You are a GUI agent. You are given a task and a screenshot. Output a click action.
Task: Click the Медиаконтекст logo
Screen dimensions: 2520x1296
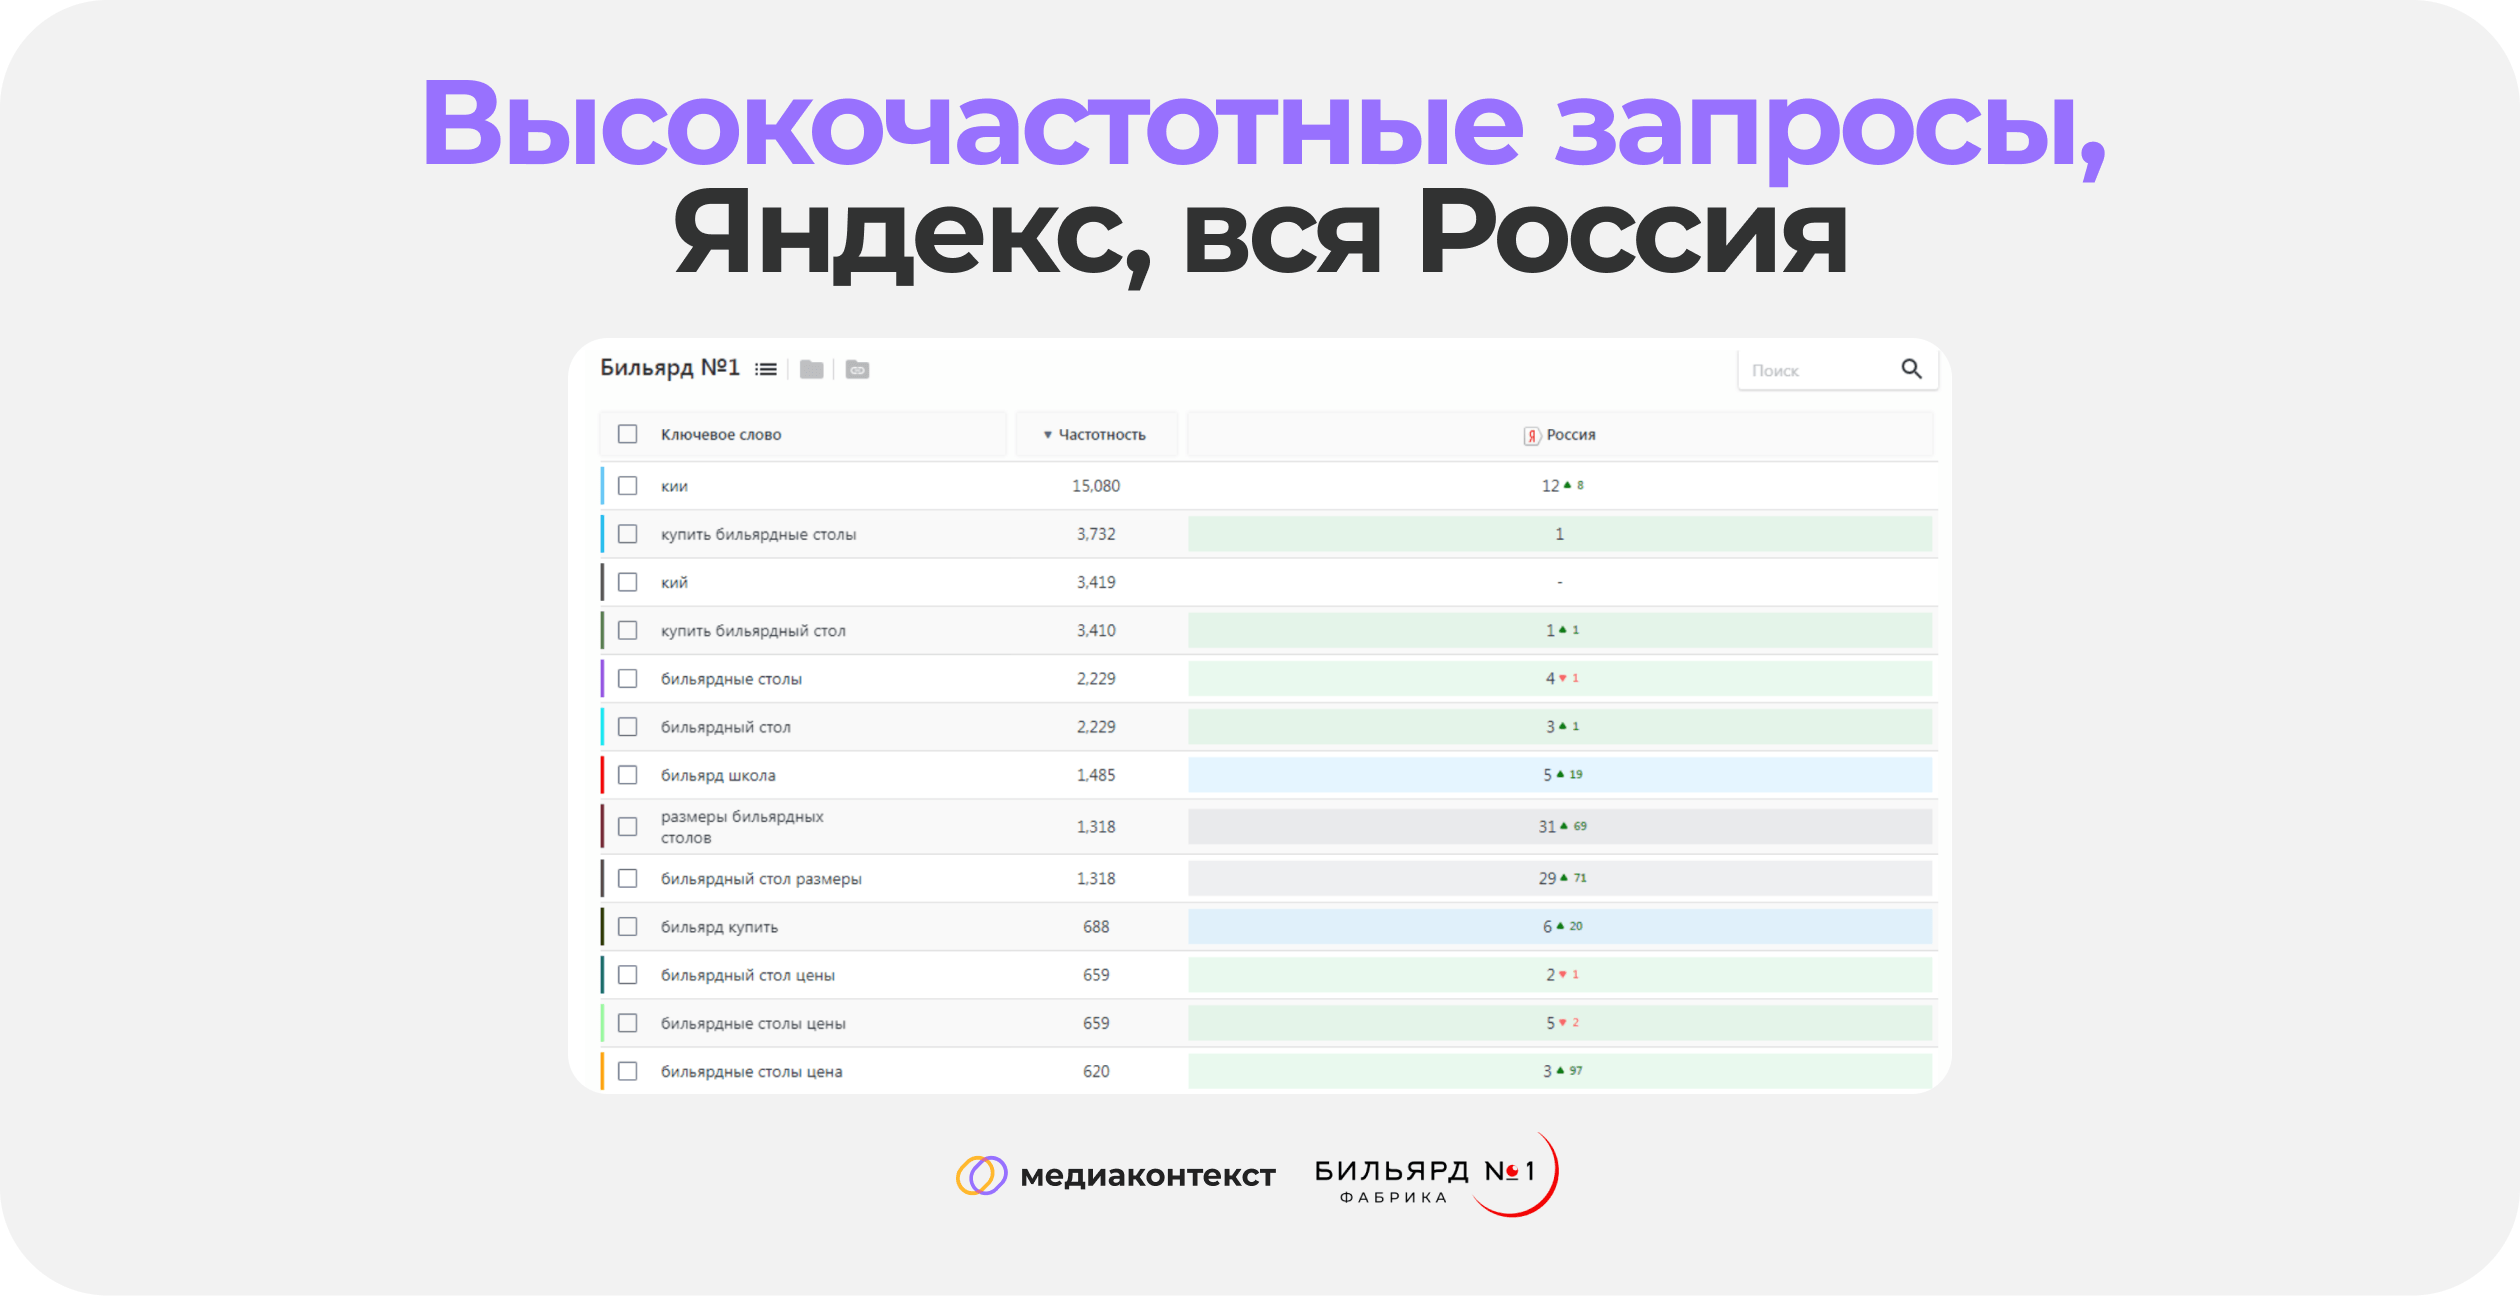click(x=1115, y=1175)
